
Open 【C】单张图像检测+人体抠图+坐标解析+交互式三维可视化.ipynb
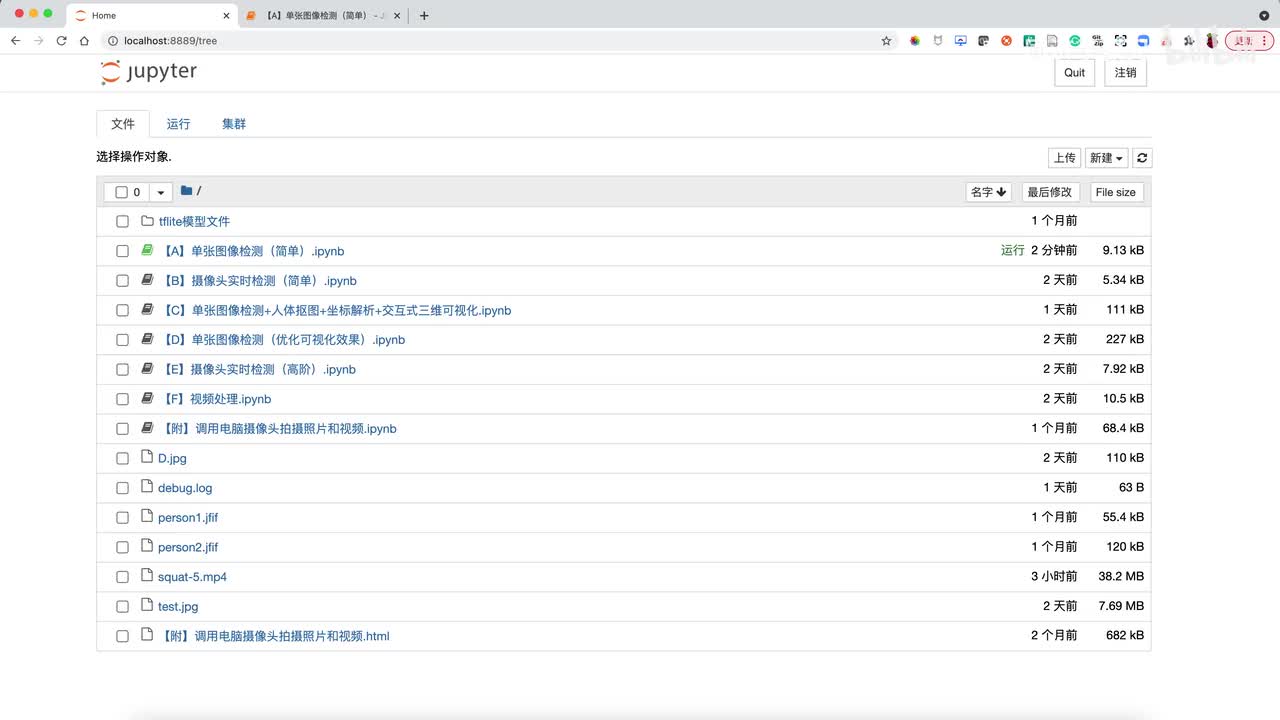(336, 310)
